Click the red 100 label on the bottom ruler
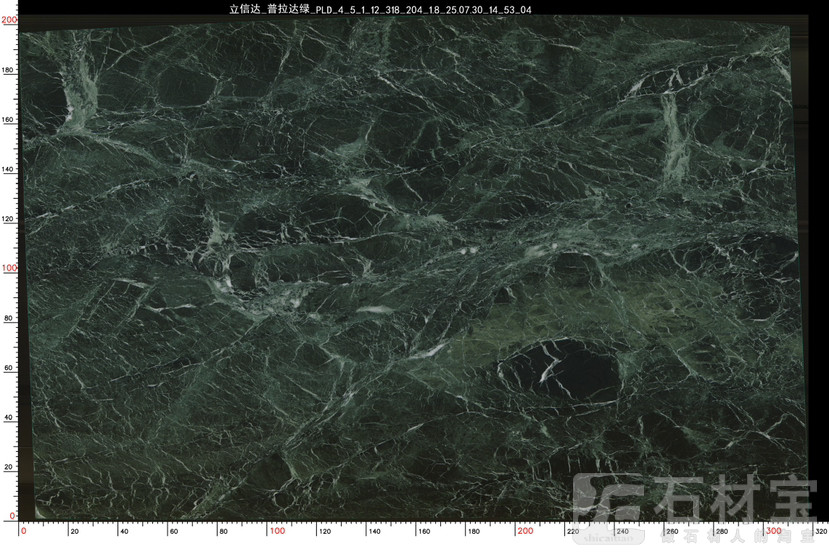 click(278, 531)
